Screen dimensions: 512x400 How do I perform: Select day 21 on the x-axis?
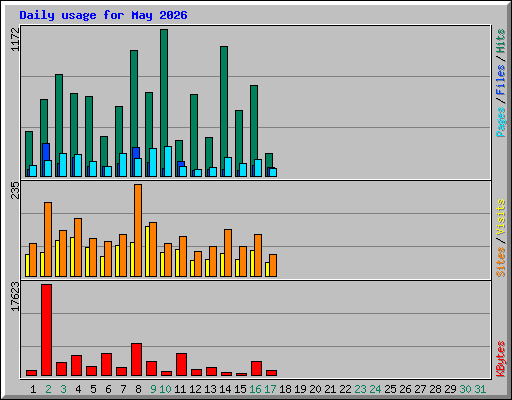click(x=330, y=389)
